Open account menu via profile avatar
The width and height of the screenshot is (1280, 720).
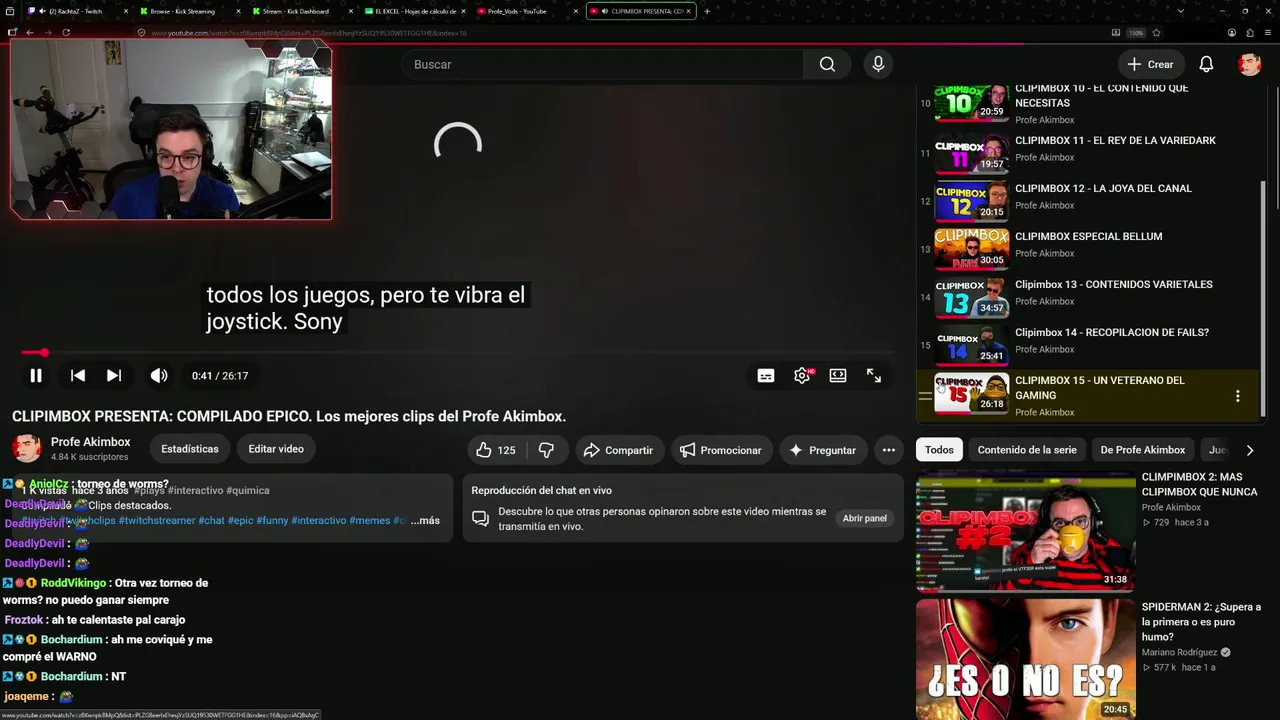[x=1250, y=64]
